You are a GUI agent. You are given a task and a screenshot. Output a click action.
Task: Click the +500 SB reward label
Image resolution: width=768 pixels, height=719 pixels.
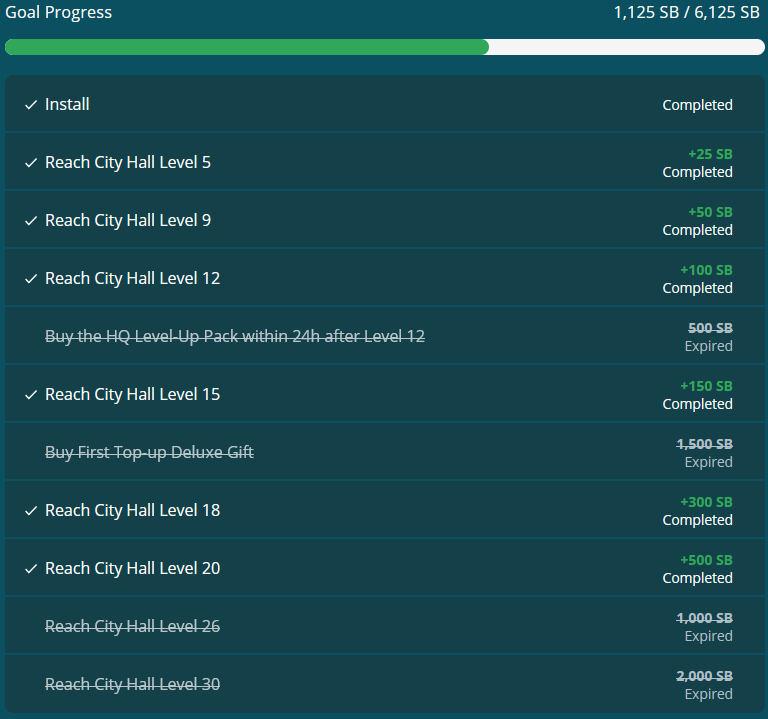(710, 560)
